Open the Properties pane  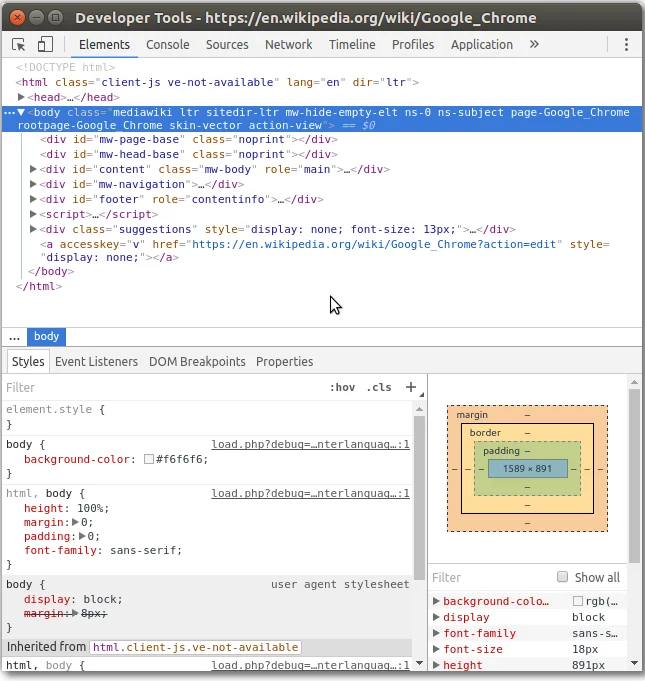point(284,361)
